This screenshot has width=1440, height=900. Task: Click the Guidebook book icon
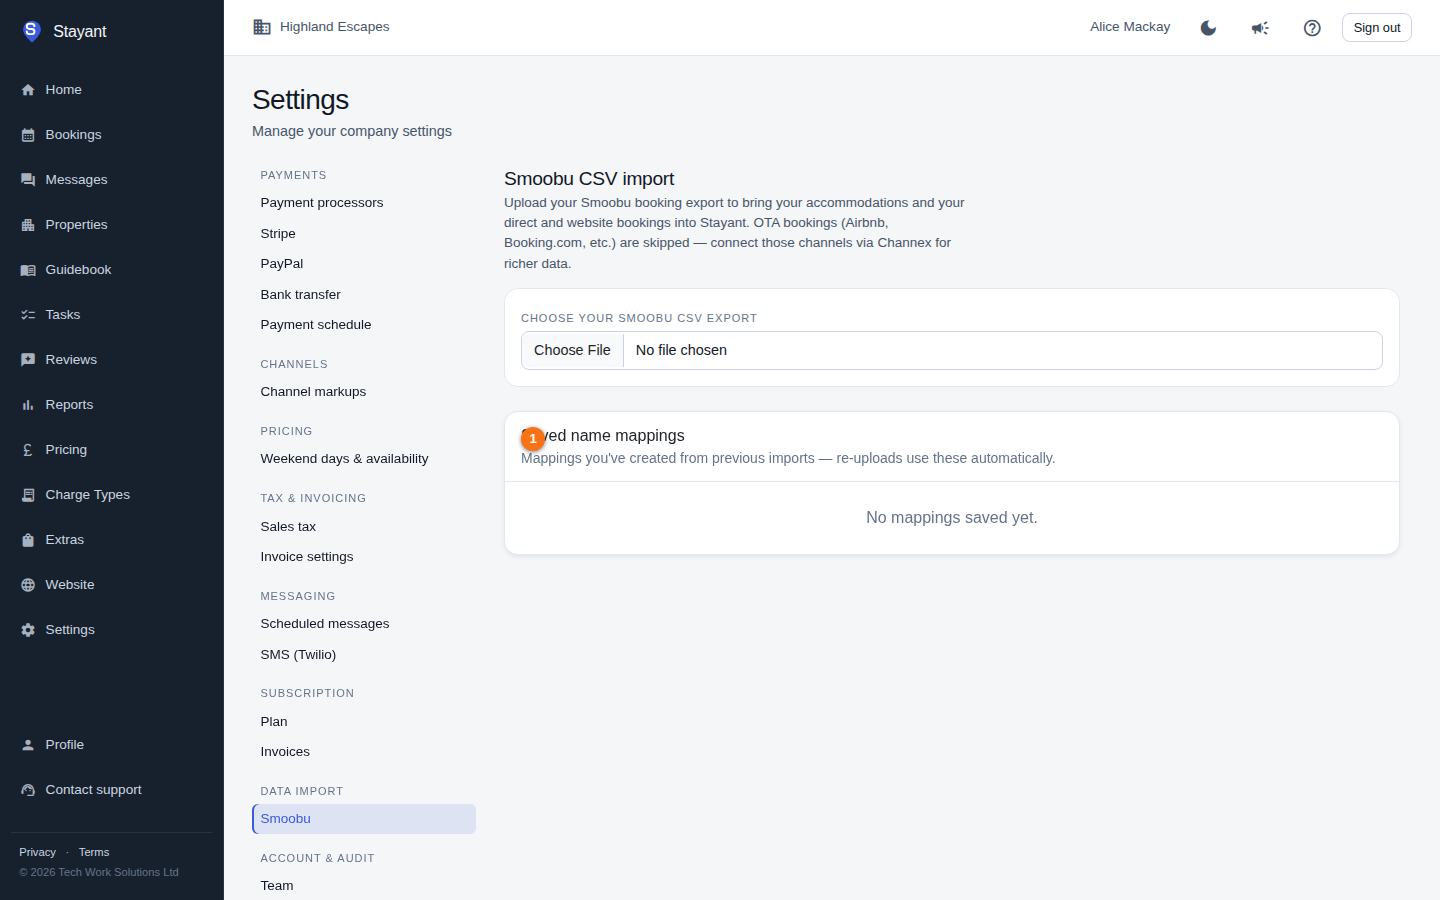pyautogui.click(x=28, y=270)
